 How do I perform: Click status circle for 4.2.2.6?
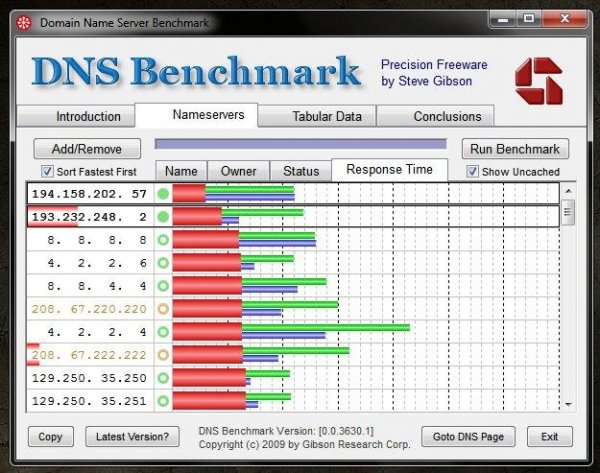click(163, 263)
